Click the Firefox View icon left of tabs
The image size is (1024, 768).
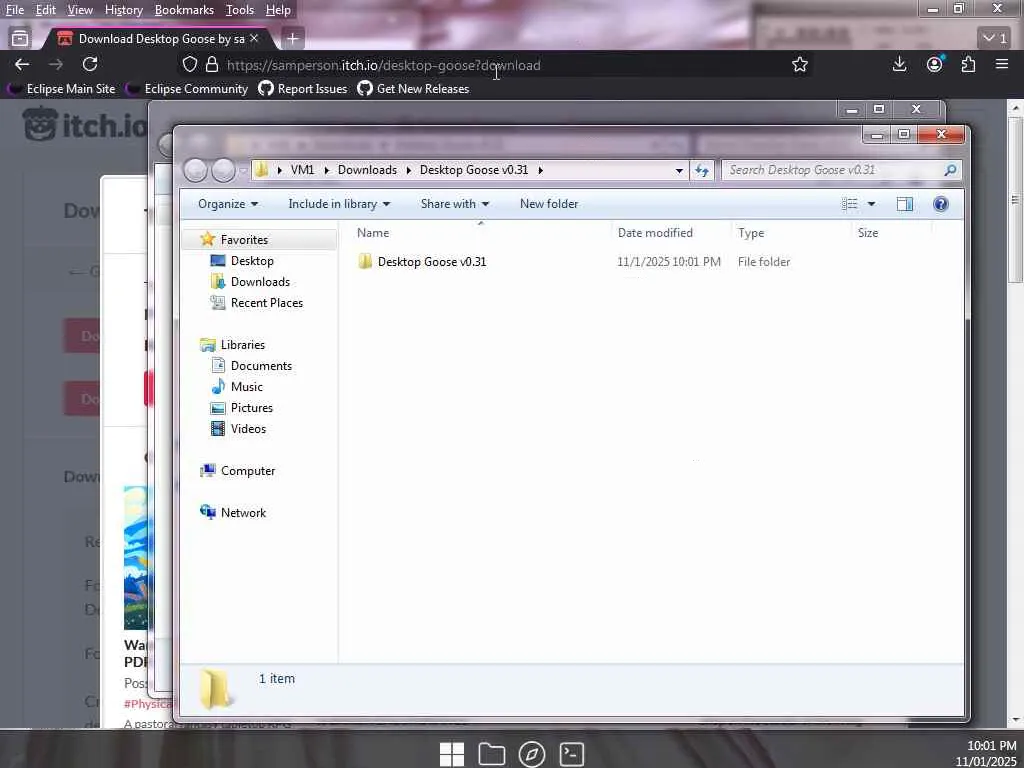(20, 39)
